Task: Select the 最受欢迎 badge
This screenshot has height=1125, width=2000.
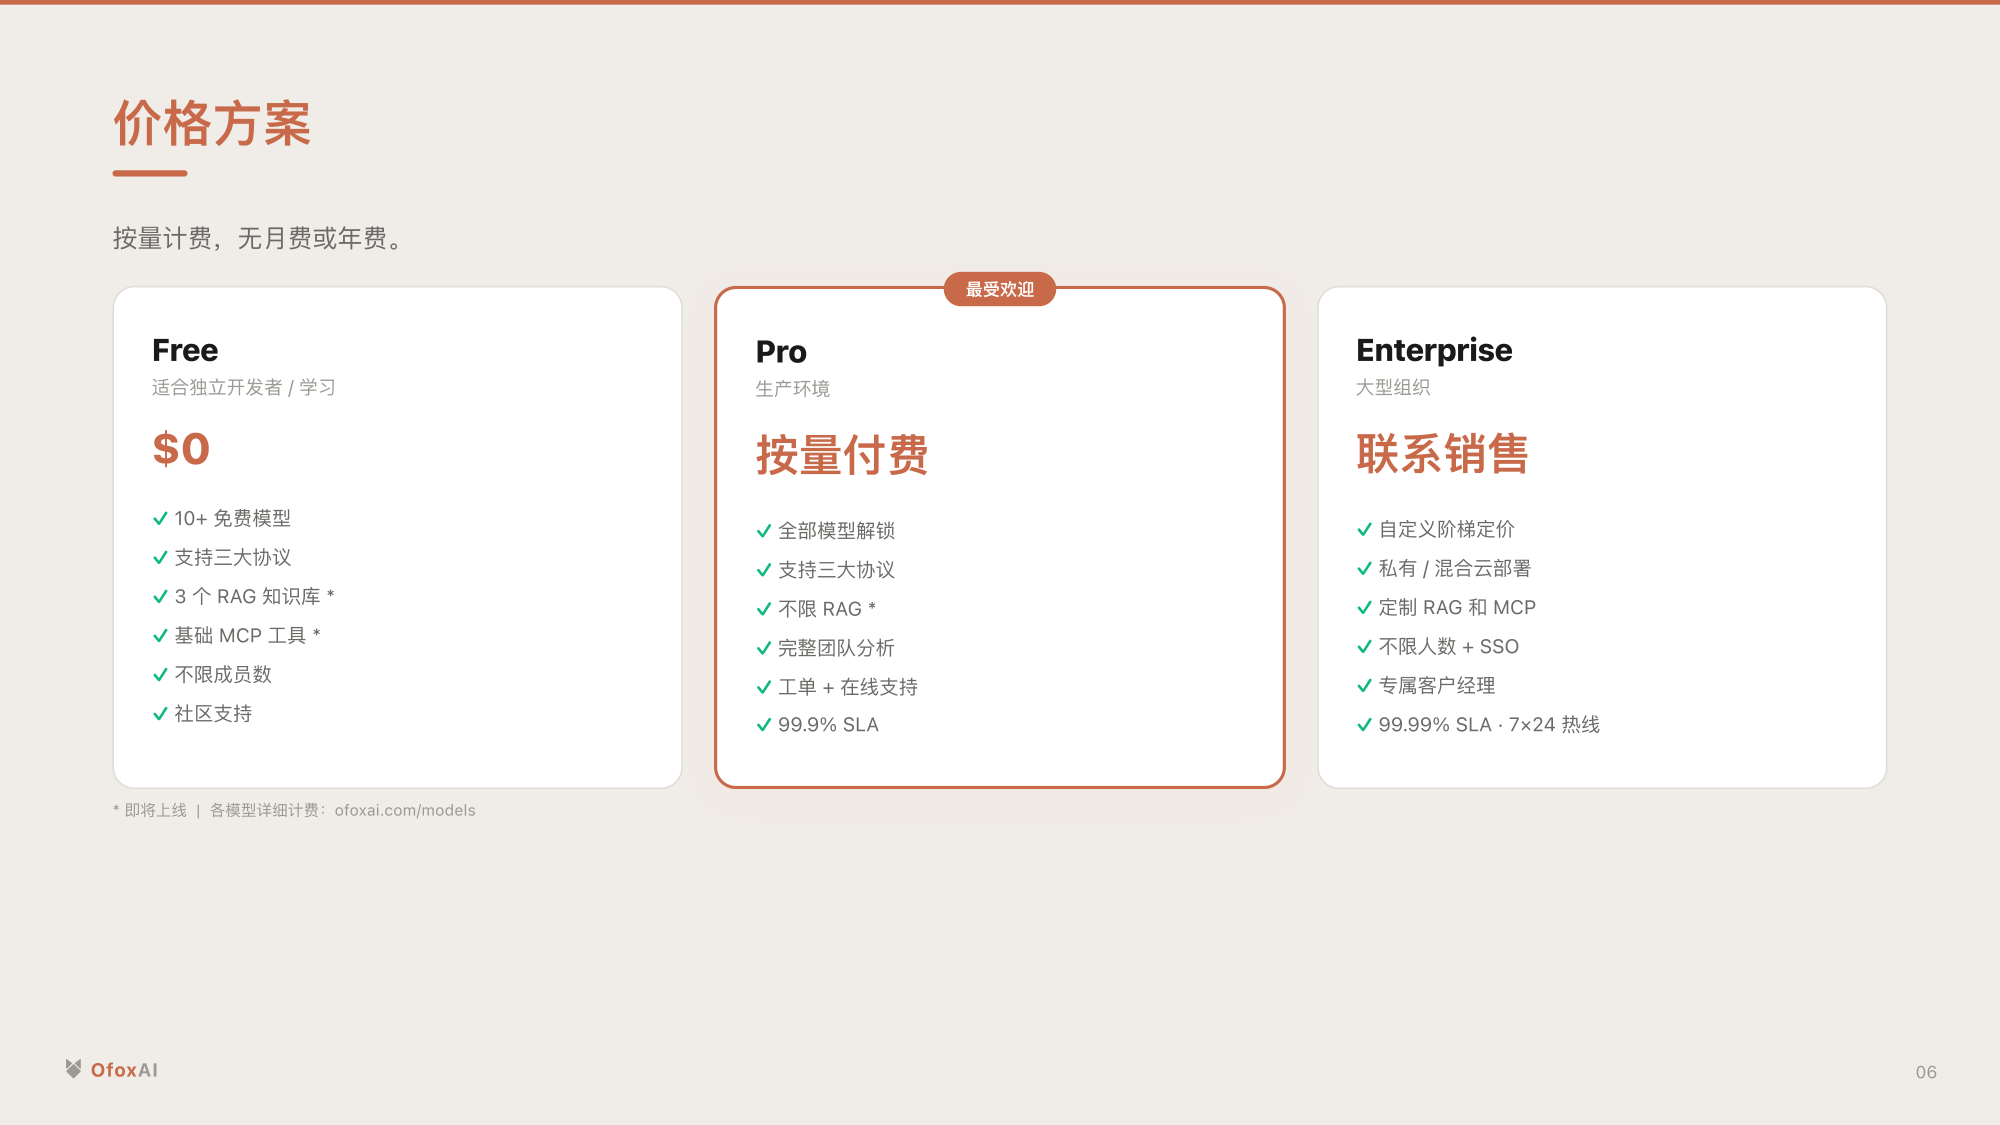Action: click(999, 290)
